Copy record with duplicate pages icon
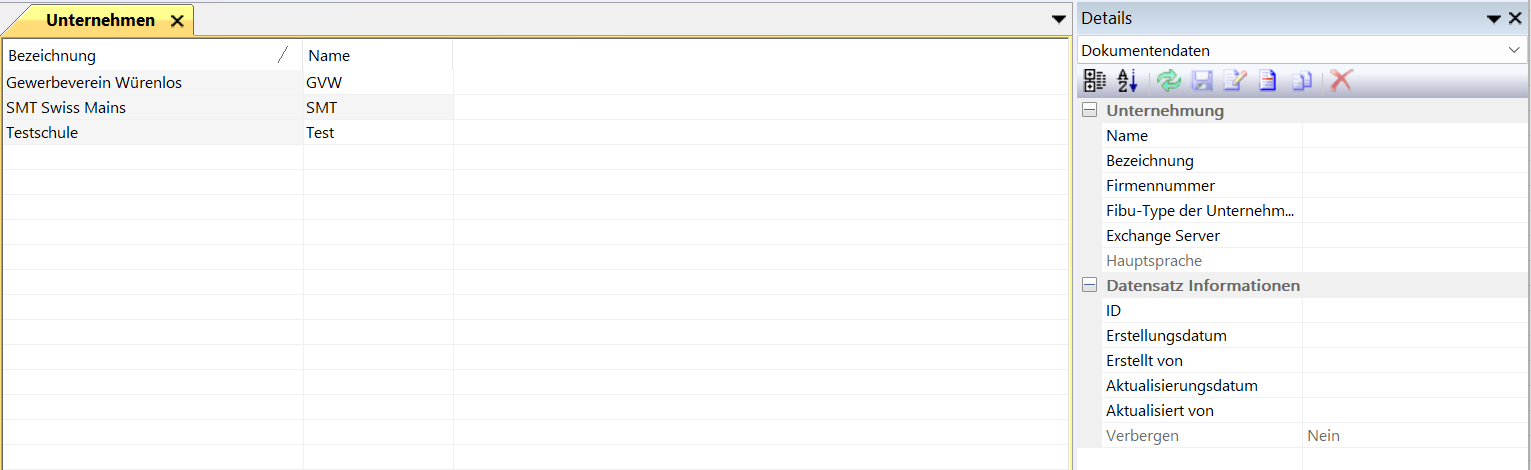 1301,81
